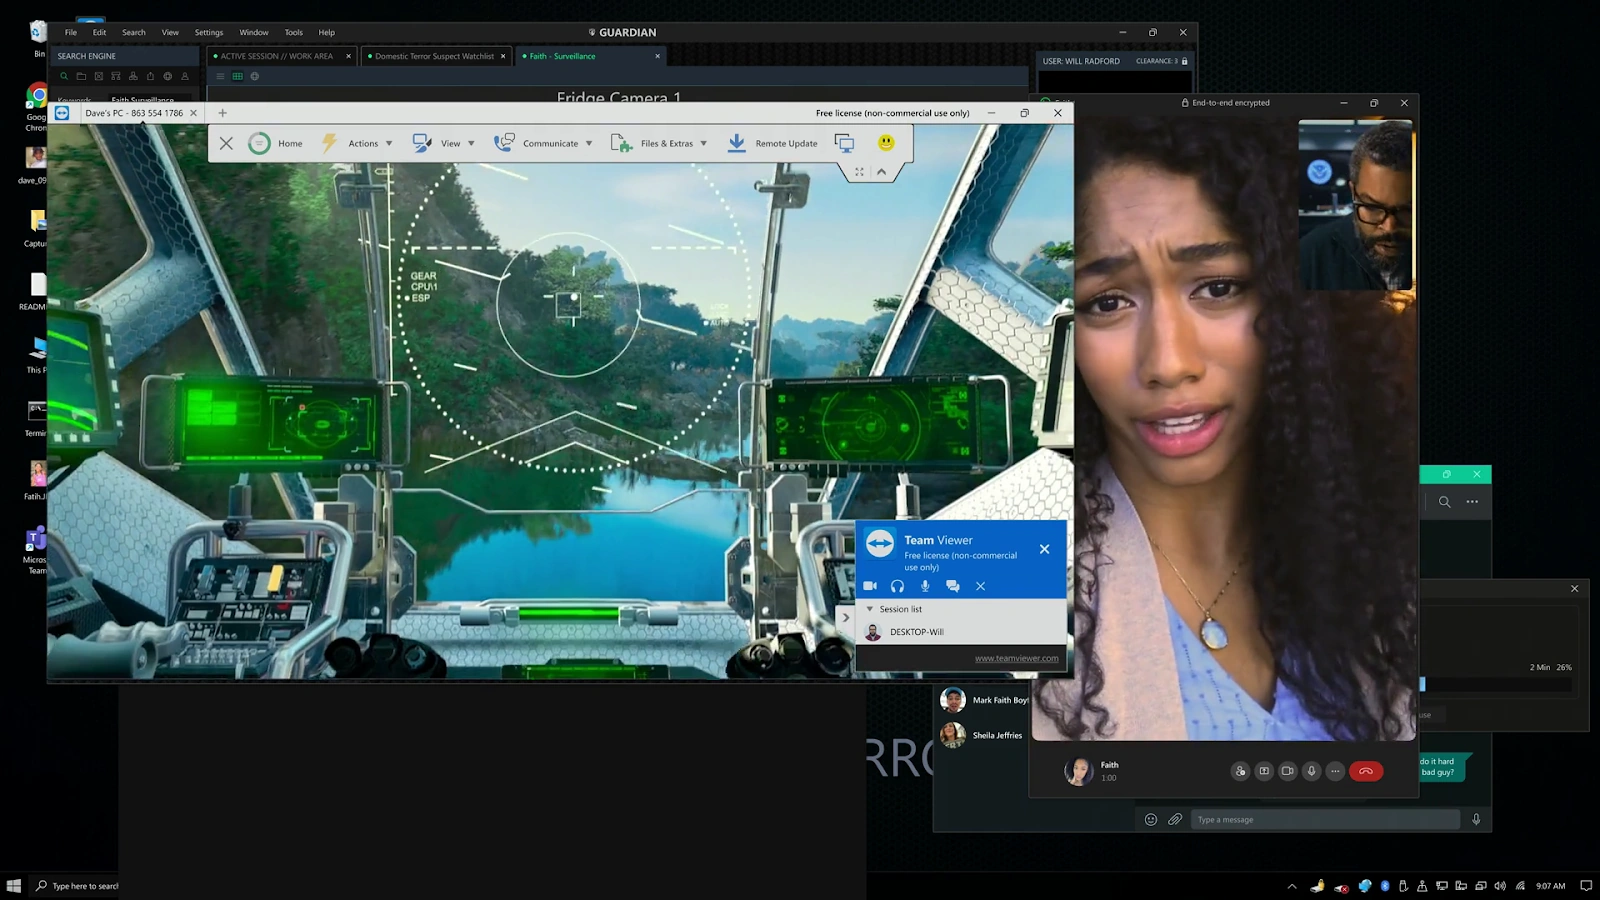Open the Search menu in Guardian

134,32
